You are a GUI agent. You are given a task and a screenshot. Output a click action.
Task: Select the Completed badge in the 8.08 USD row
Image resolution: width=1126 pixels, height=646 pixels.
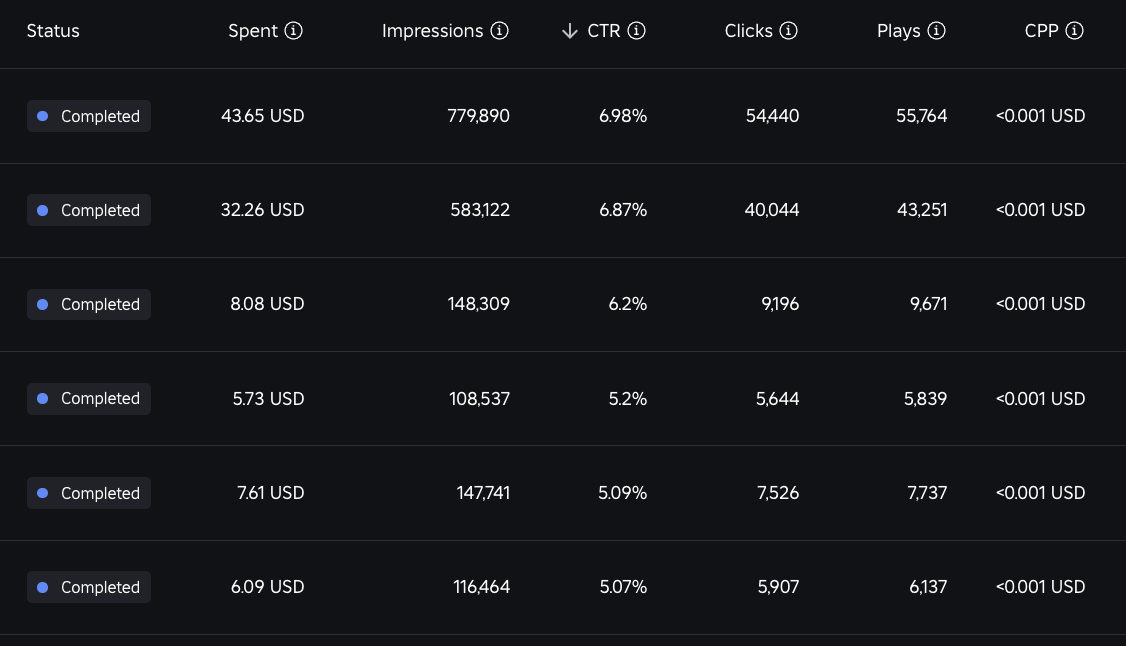89,304
